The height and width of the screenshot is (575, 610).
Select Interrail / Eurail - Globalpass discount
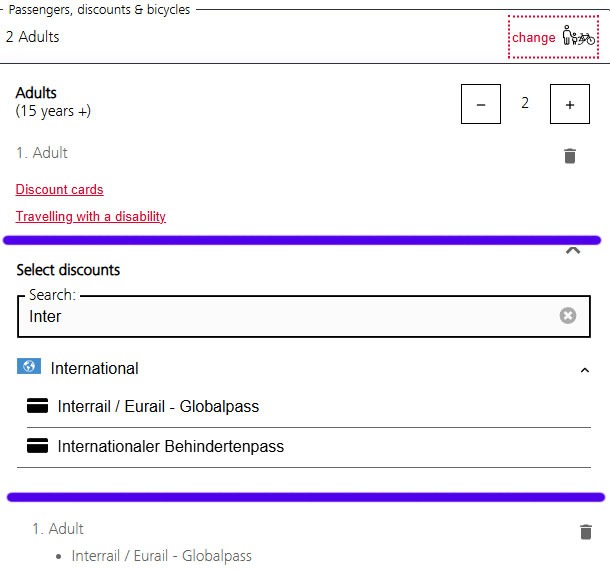[158, 407]
